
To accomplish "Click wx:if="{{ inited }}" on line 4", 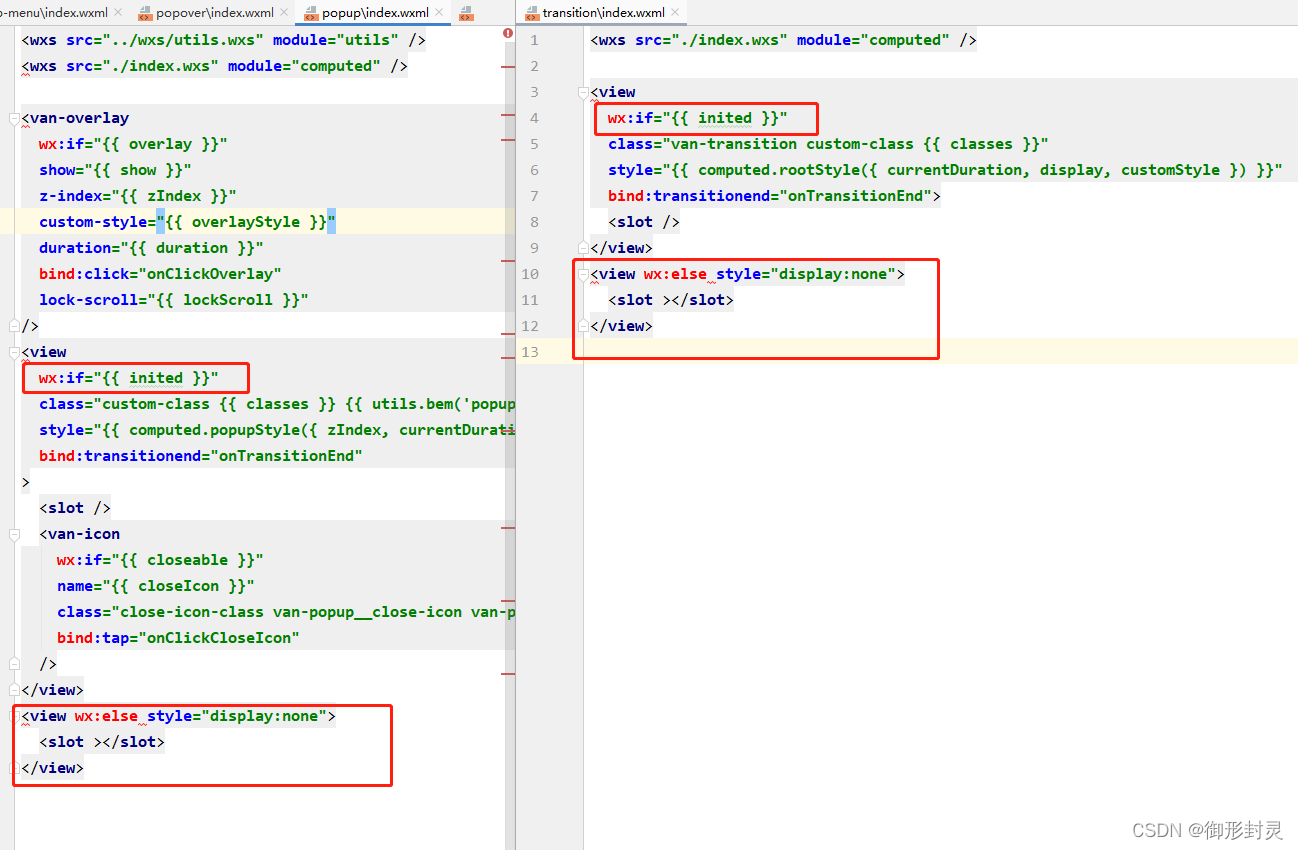I will [698, 118].
